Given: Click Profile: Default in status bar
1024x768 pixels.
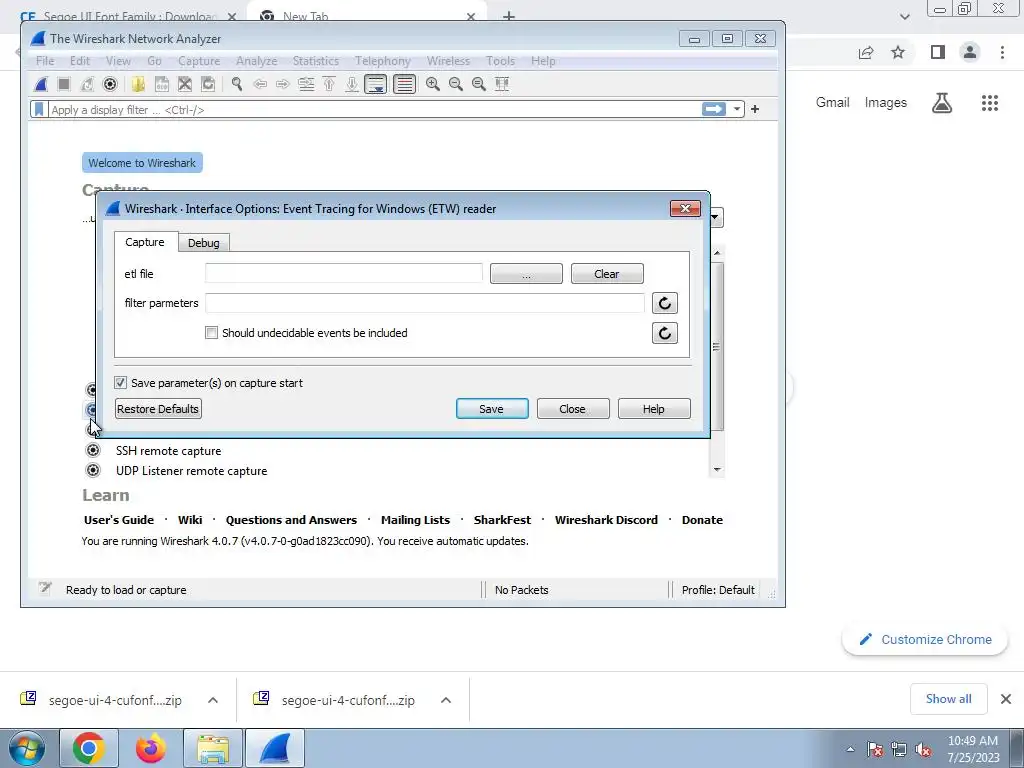Looking at the screenshot, I should point(718,590).
